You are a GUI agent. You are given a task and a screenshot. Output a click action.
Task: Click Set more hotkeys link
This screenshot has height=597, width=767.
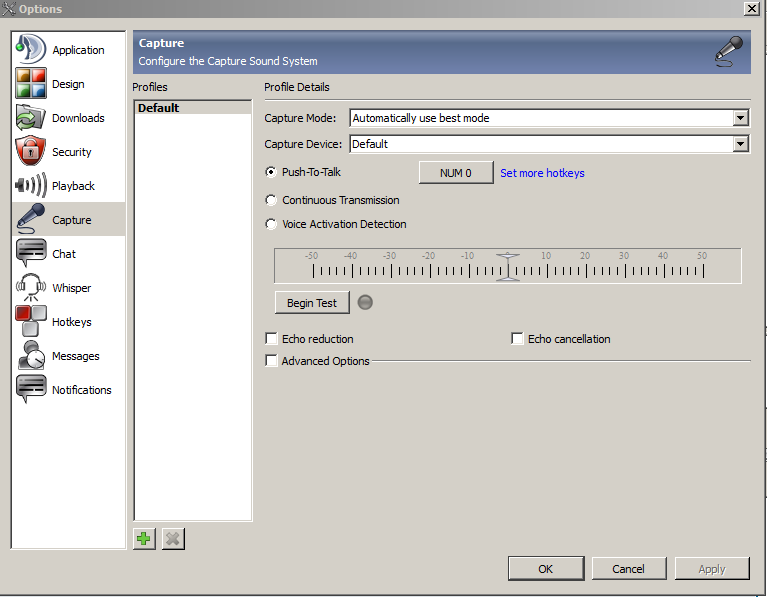pyautogui.click(x=542, y=173)
